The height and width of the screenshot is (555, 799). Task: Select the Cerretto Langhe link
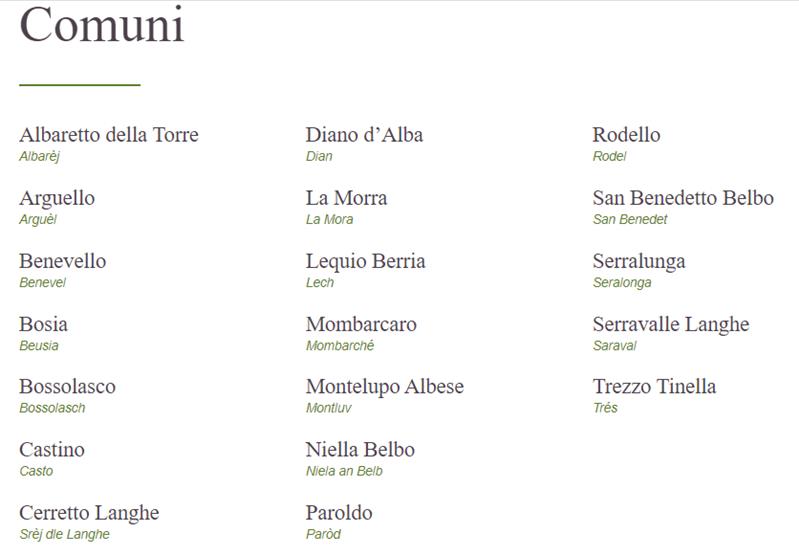point(89,513)
